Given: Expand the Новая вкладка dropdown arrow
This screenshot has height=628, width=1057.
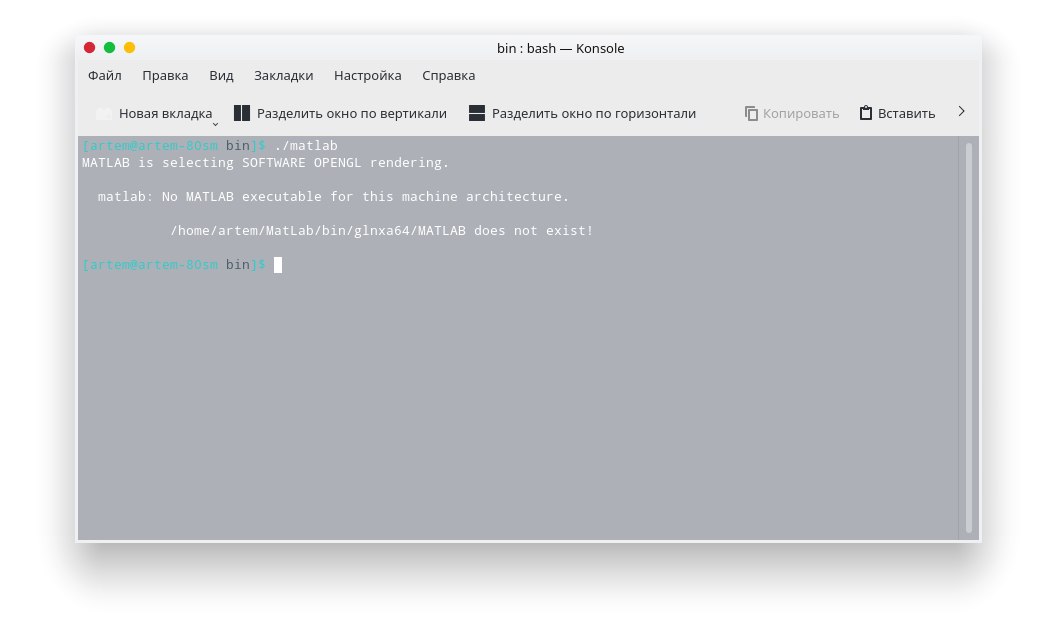Looking at the screenshot, I should point(215,124).
